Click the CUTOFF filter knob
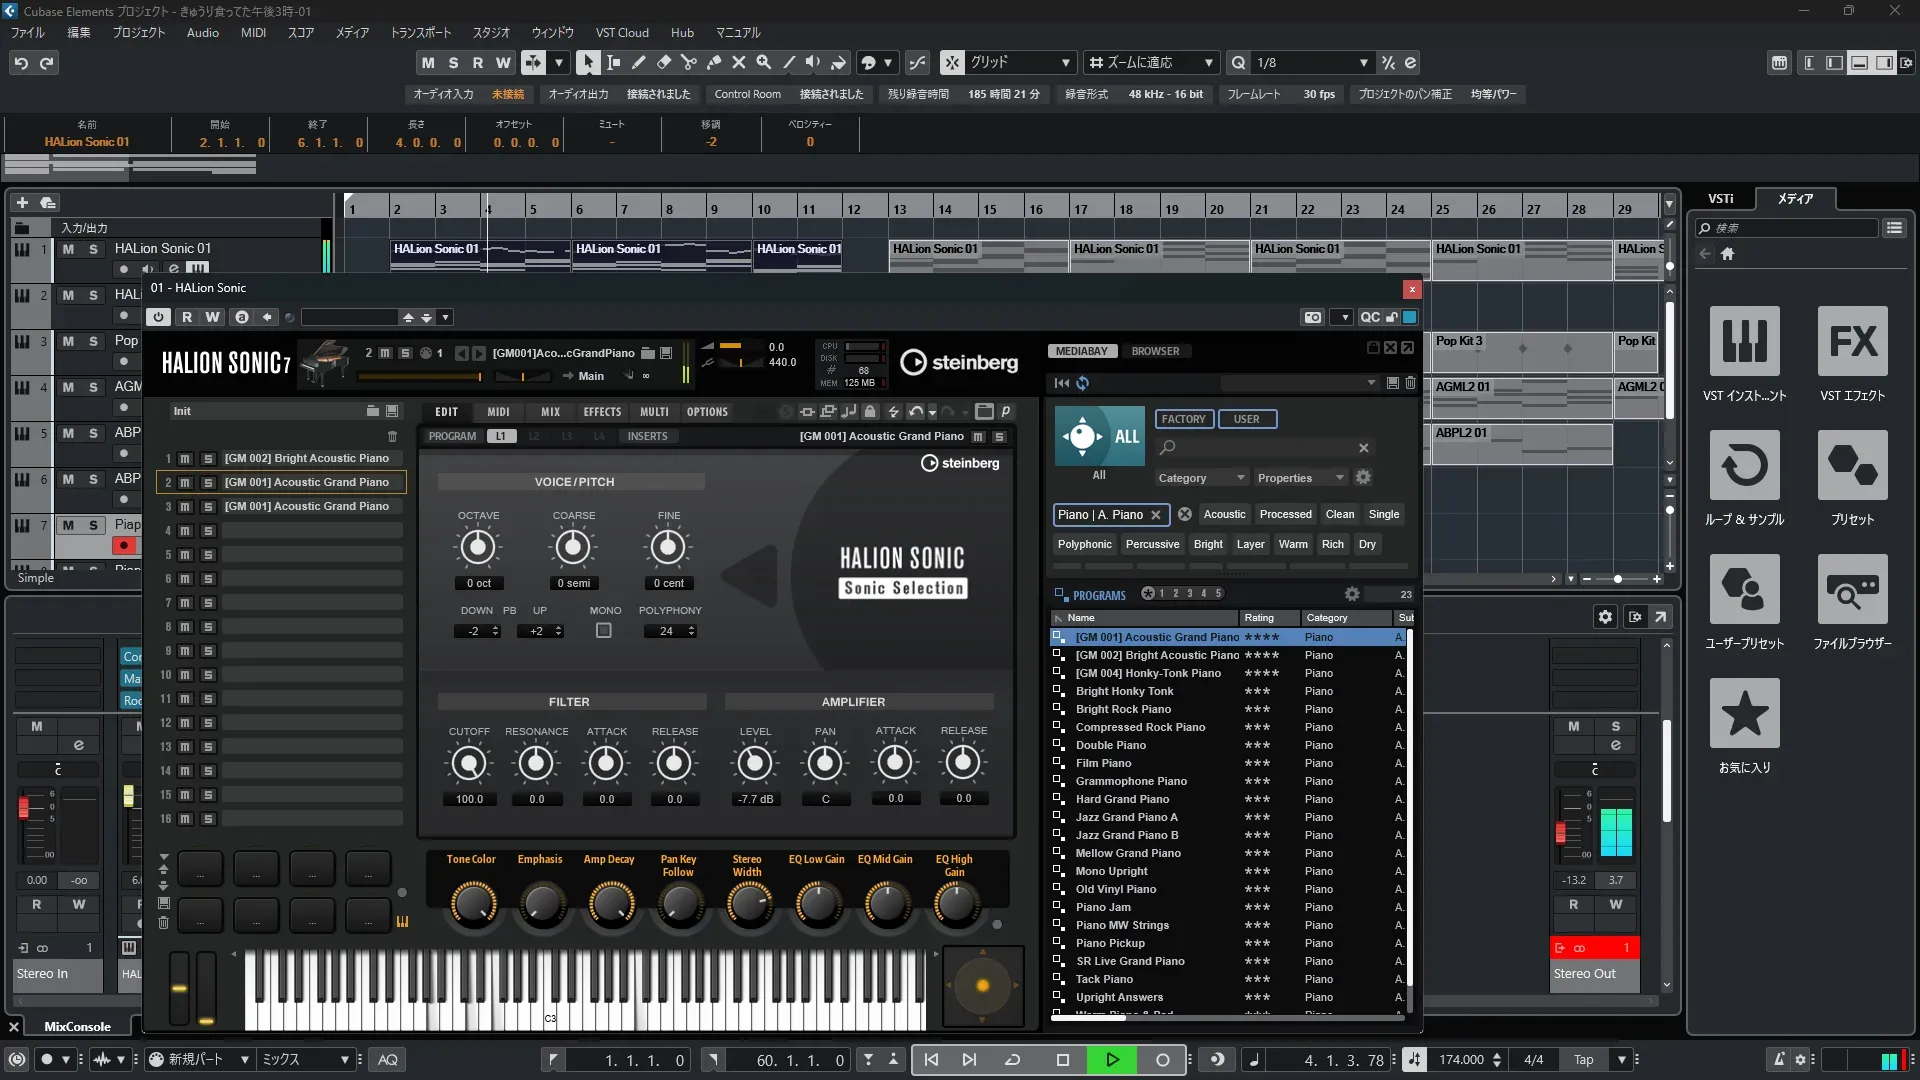1920x1080 pixels. click(x=469, y=764)
